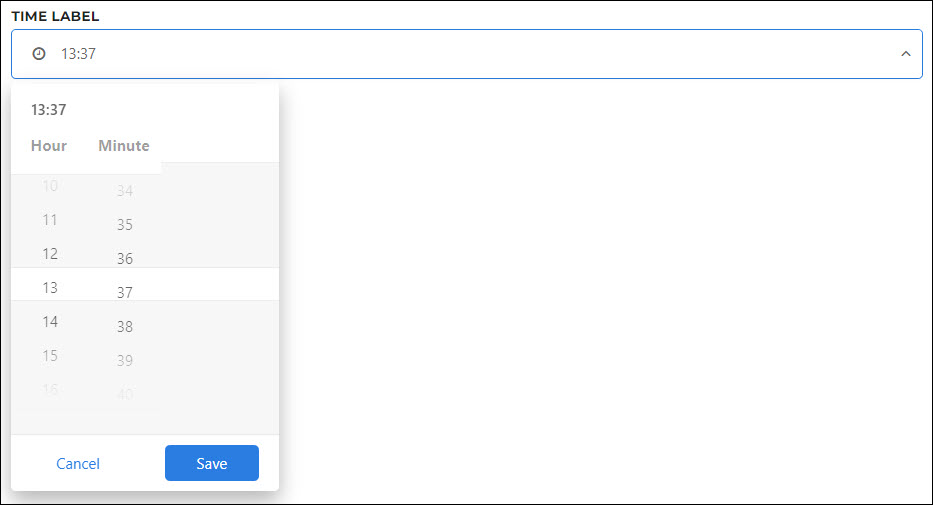933x505 pixels.
Task: Select hour 15 in the Hour column
Action: (50, 356)
